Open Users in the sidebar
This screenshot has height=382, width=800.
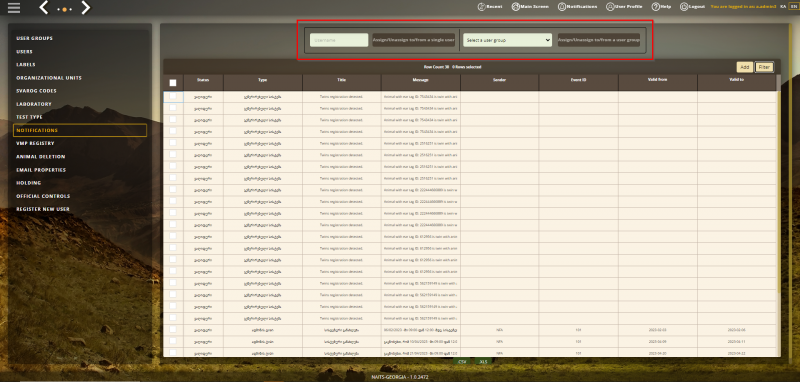click(x=24, y=52)
